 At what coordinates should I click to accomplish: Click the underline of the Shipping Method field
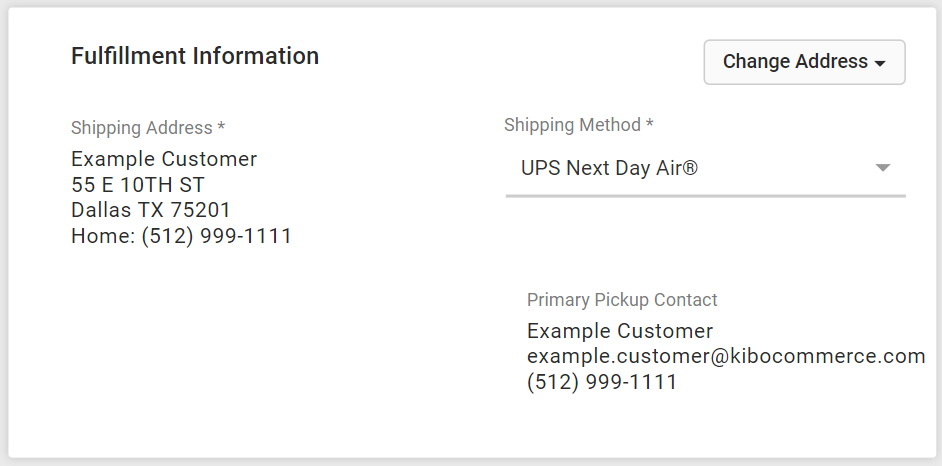[705, 196]
